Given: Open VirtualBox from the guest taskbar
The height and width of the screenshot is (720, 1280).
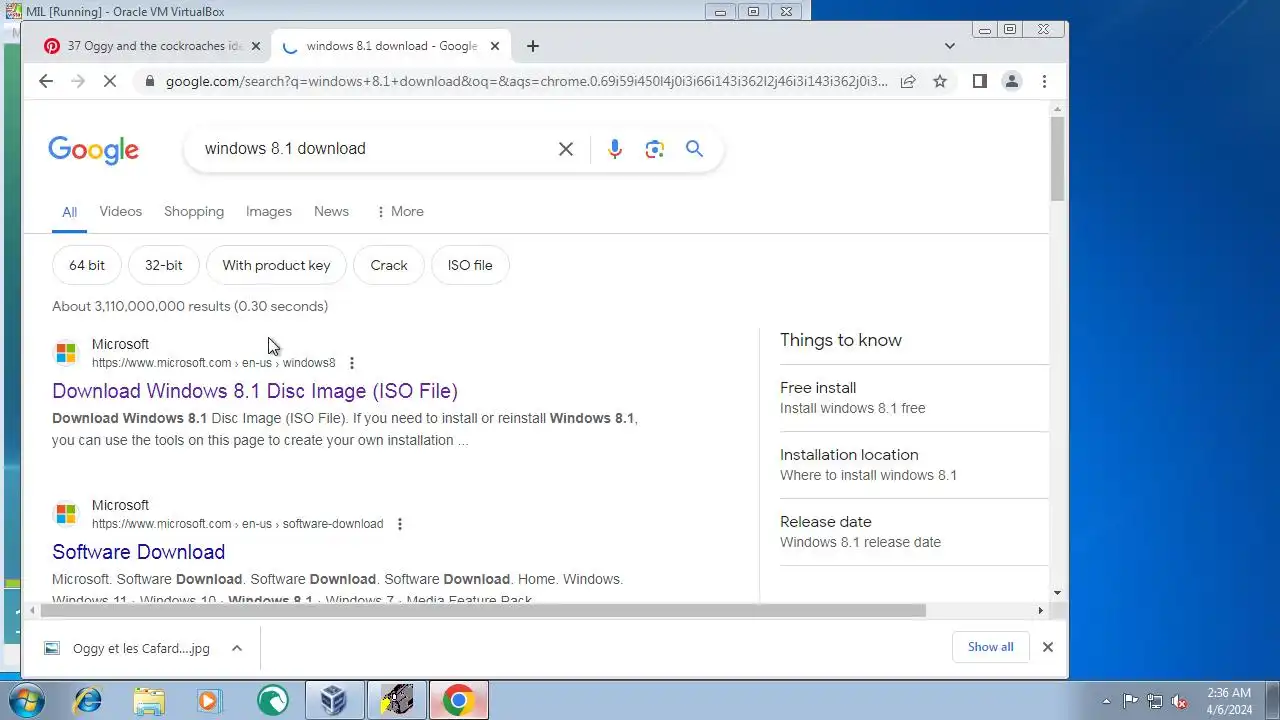Looking at the screenshot, I should (x=334, y=700).
